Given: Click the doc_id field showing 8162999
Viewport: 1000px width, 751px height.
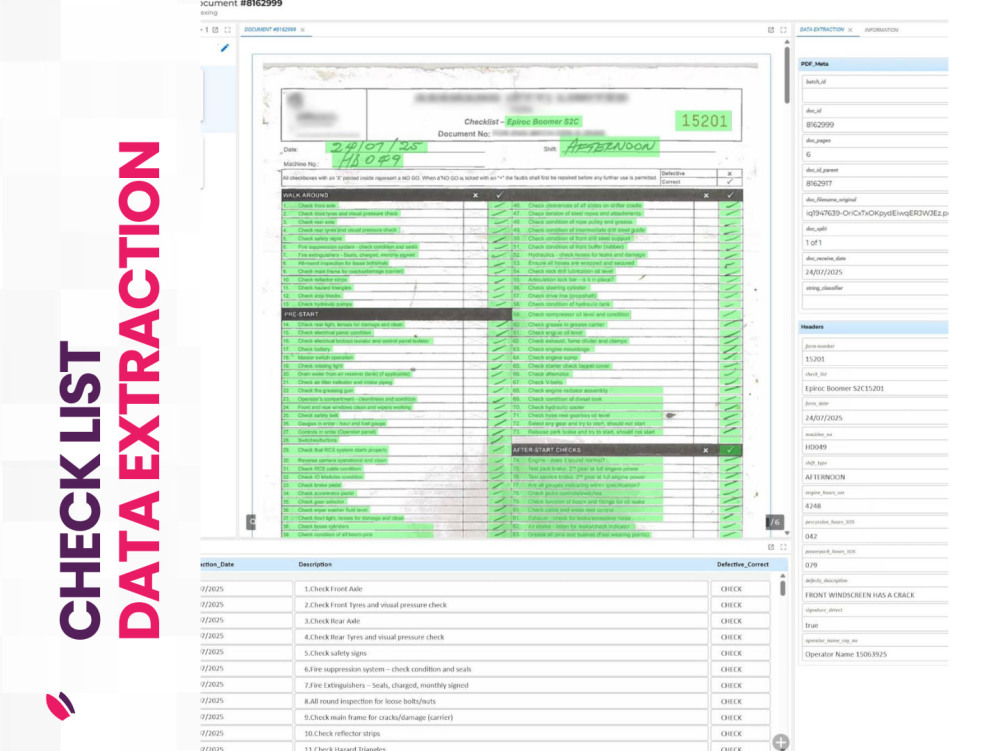Looking at the screenshot, I should click(875, 125).
